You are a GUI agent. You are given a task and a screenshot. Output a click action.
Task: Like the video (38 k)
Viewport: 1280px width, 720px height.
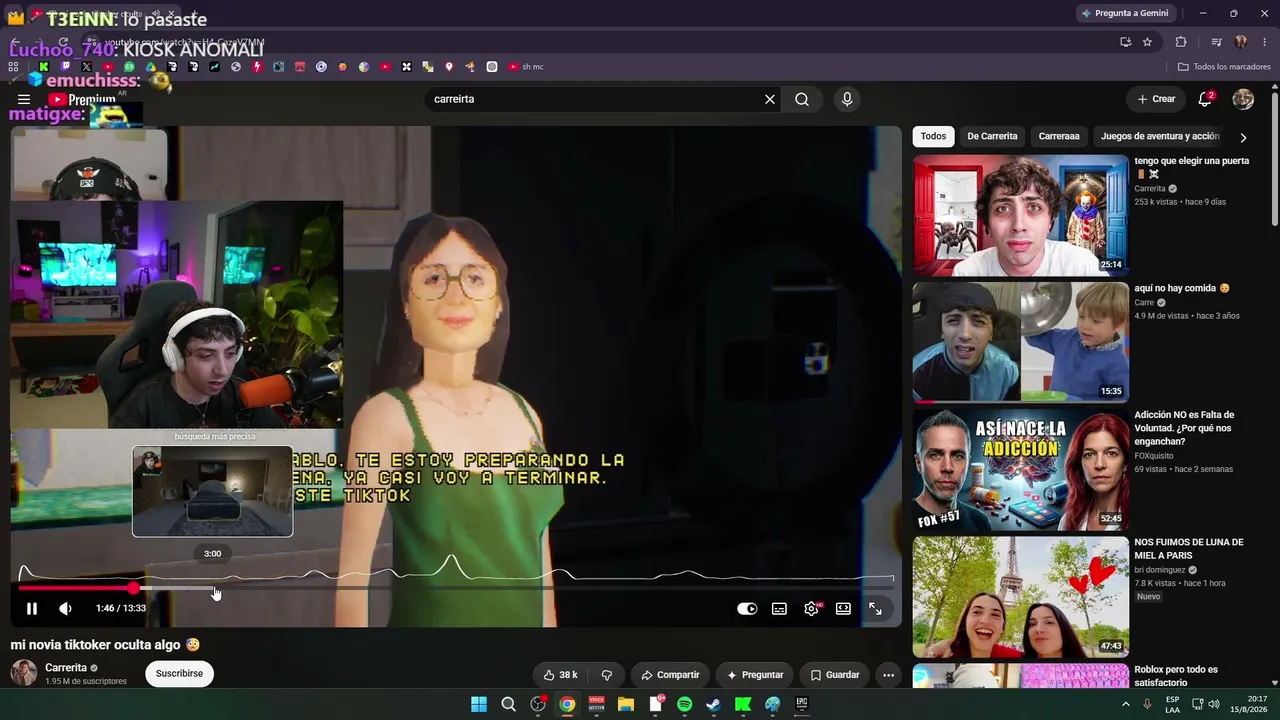click(559, 675)
